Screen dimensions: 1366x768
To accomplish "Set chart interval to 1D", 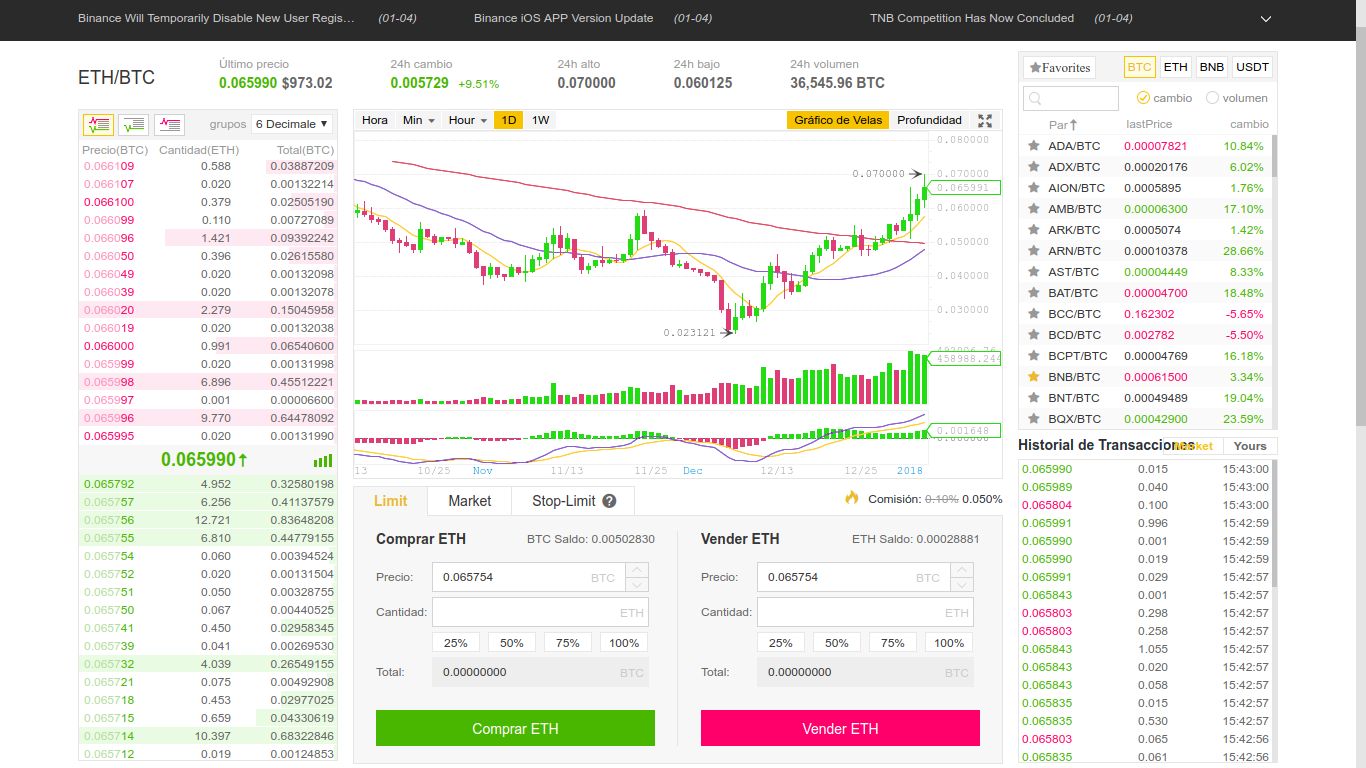I will point(509,120).
